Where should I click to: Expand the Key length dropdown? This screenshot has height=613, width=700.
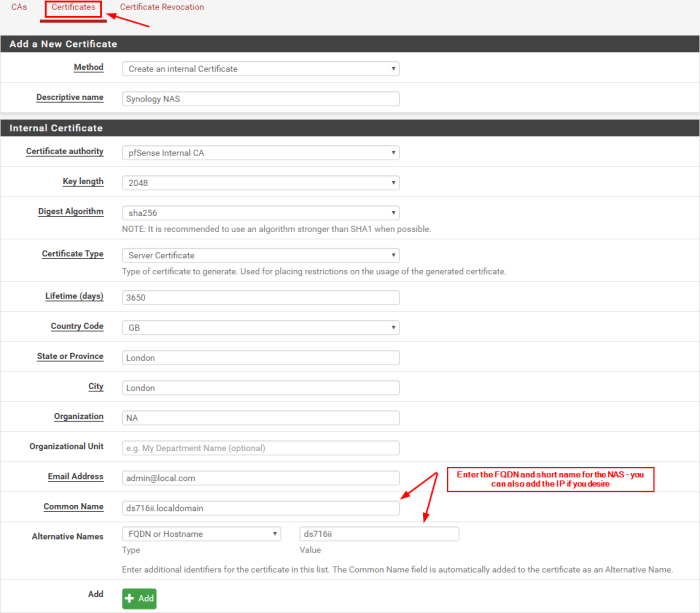click(x=260, y=183)
